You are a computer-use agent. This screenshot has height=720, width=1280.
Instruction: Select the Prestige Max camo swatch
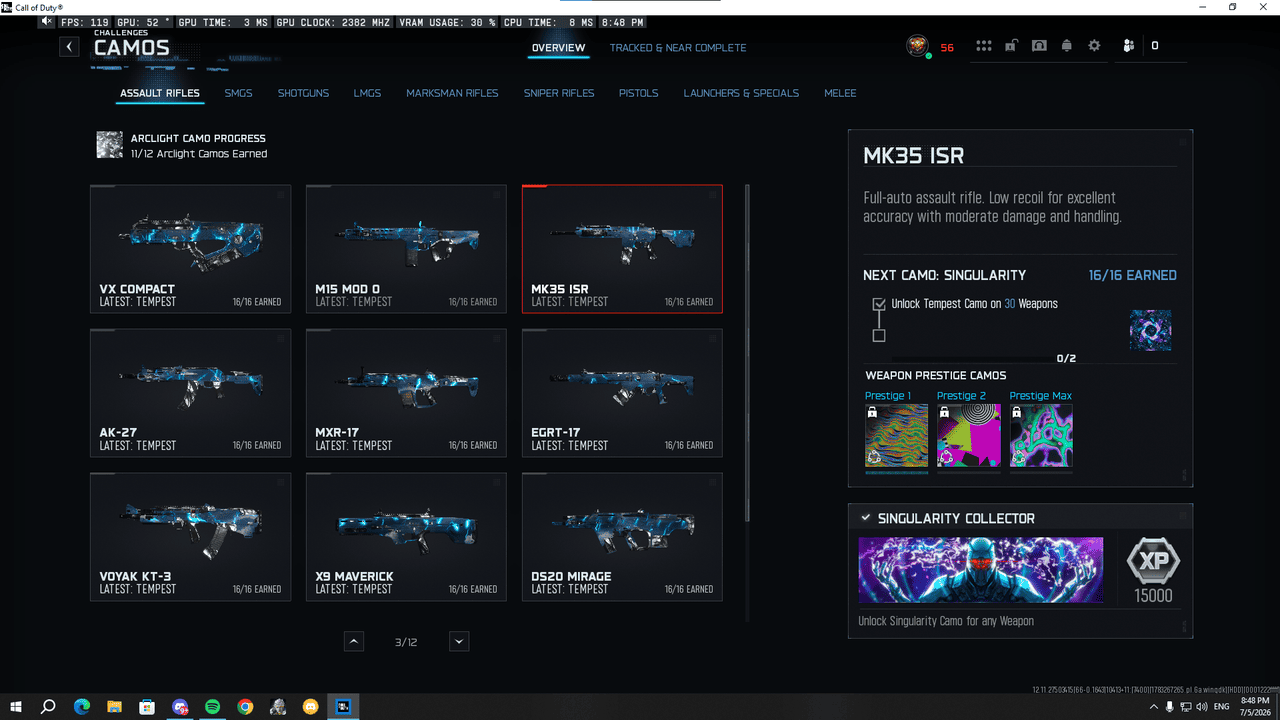click(1041, 435)
